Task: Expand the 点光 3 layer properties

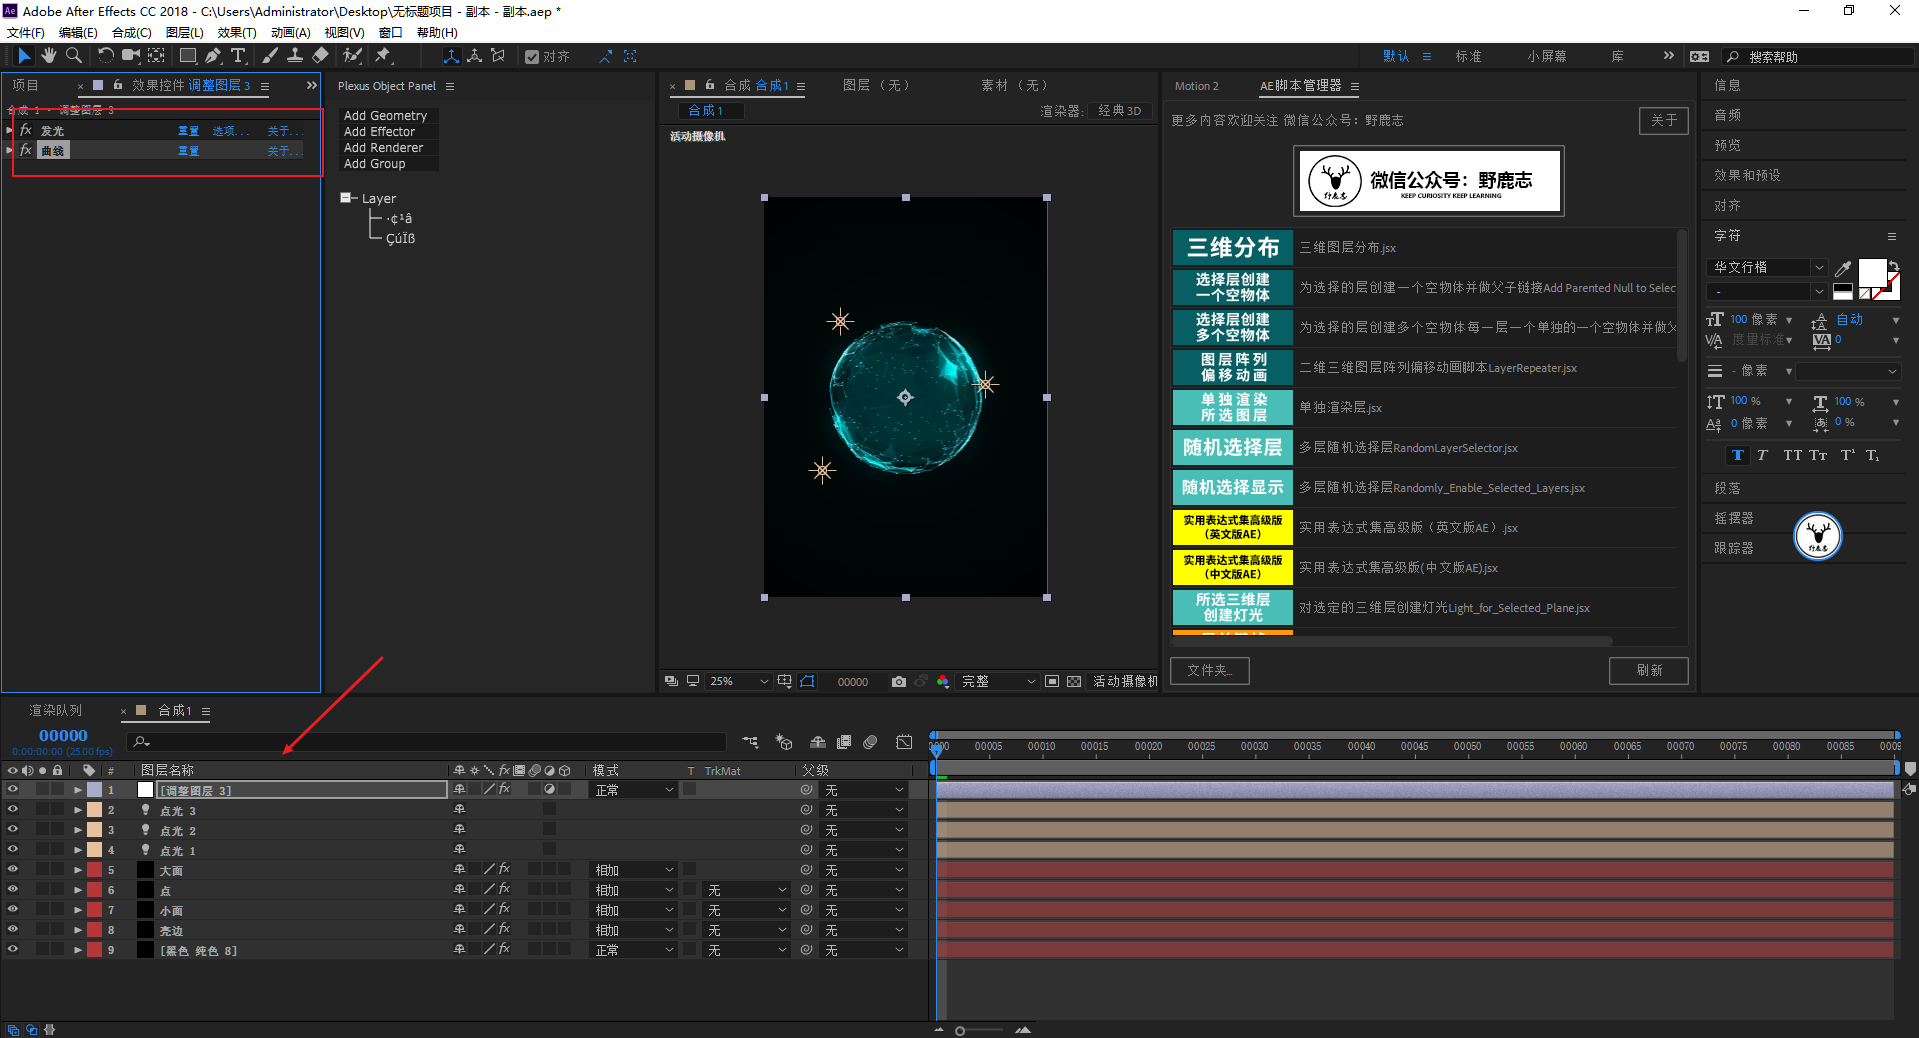Action: tap(78, 810)
